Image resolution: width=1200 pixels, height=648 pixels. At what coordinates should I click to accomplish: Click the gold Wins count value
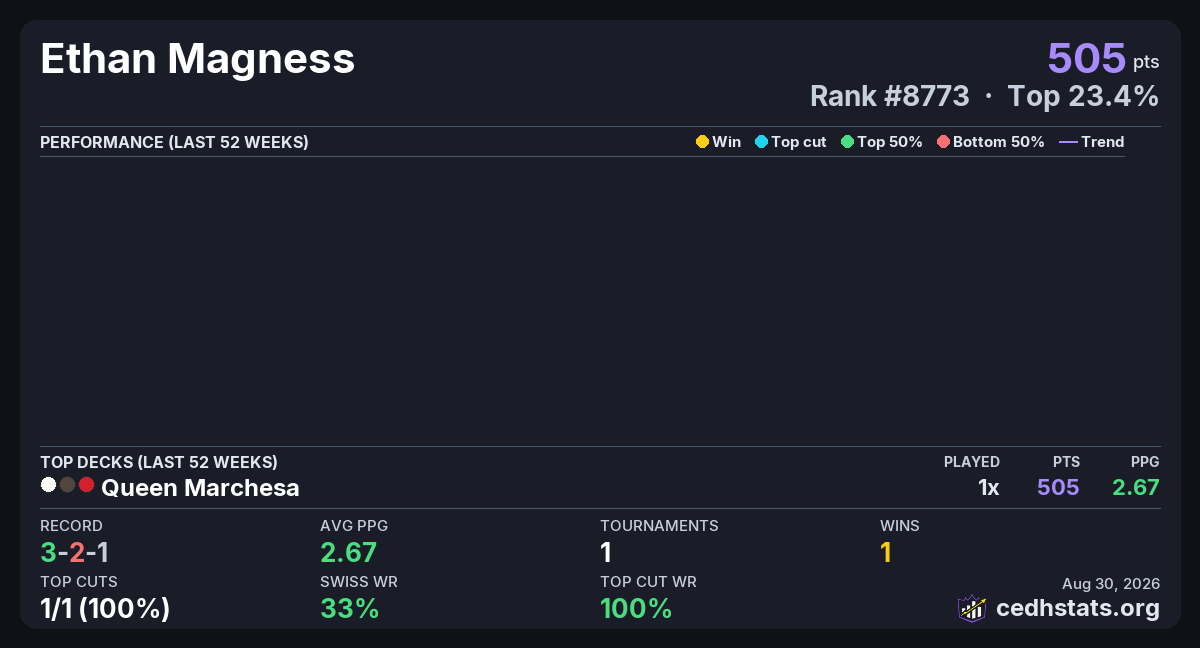(886, 552)
